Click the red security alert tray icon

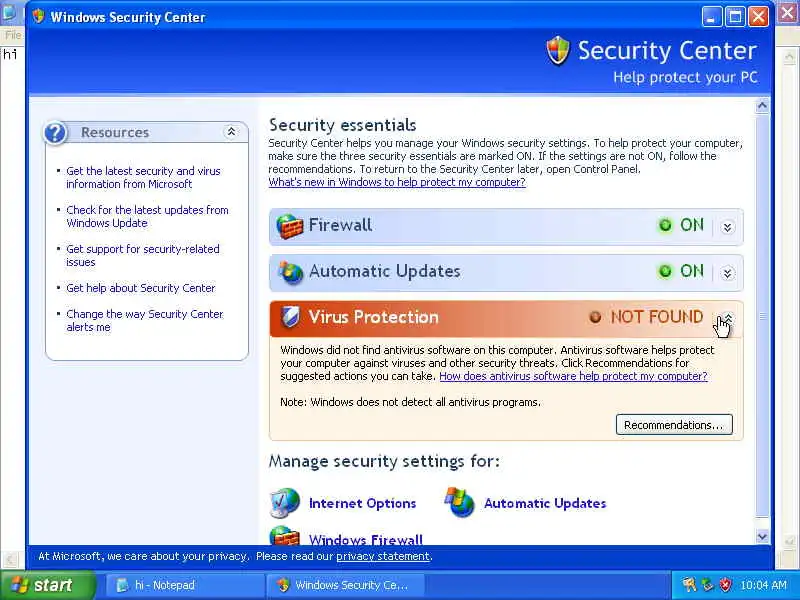coord(725,585)
